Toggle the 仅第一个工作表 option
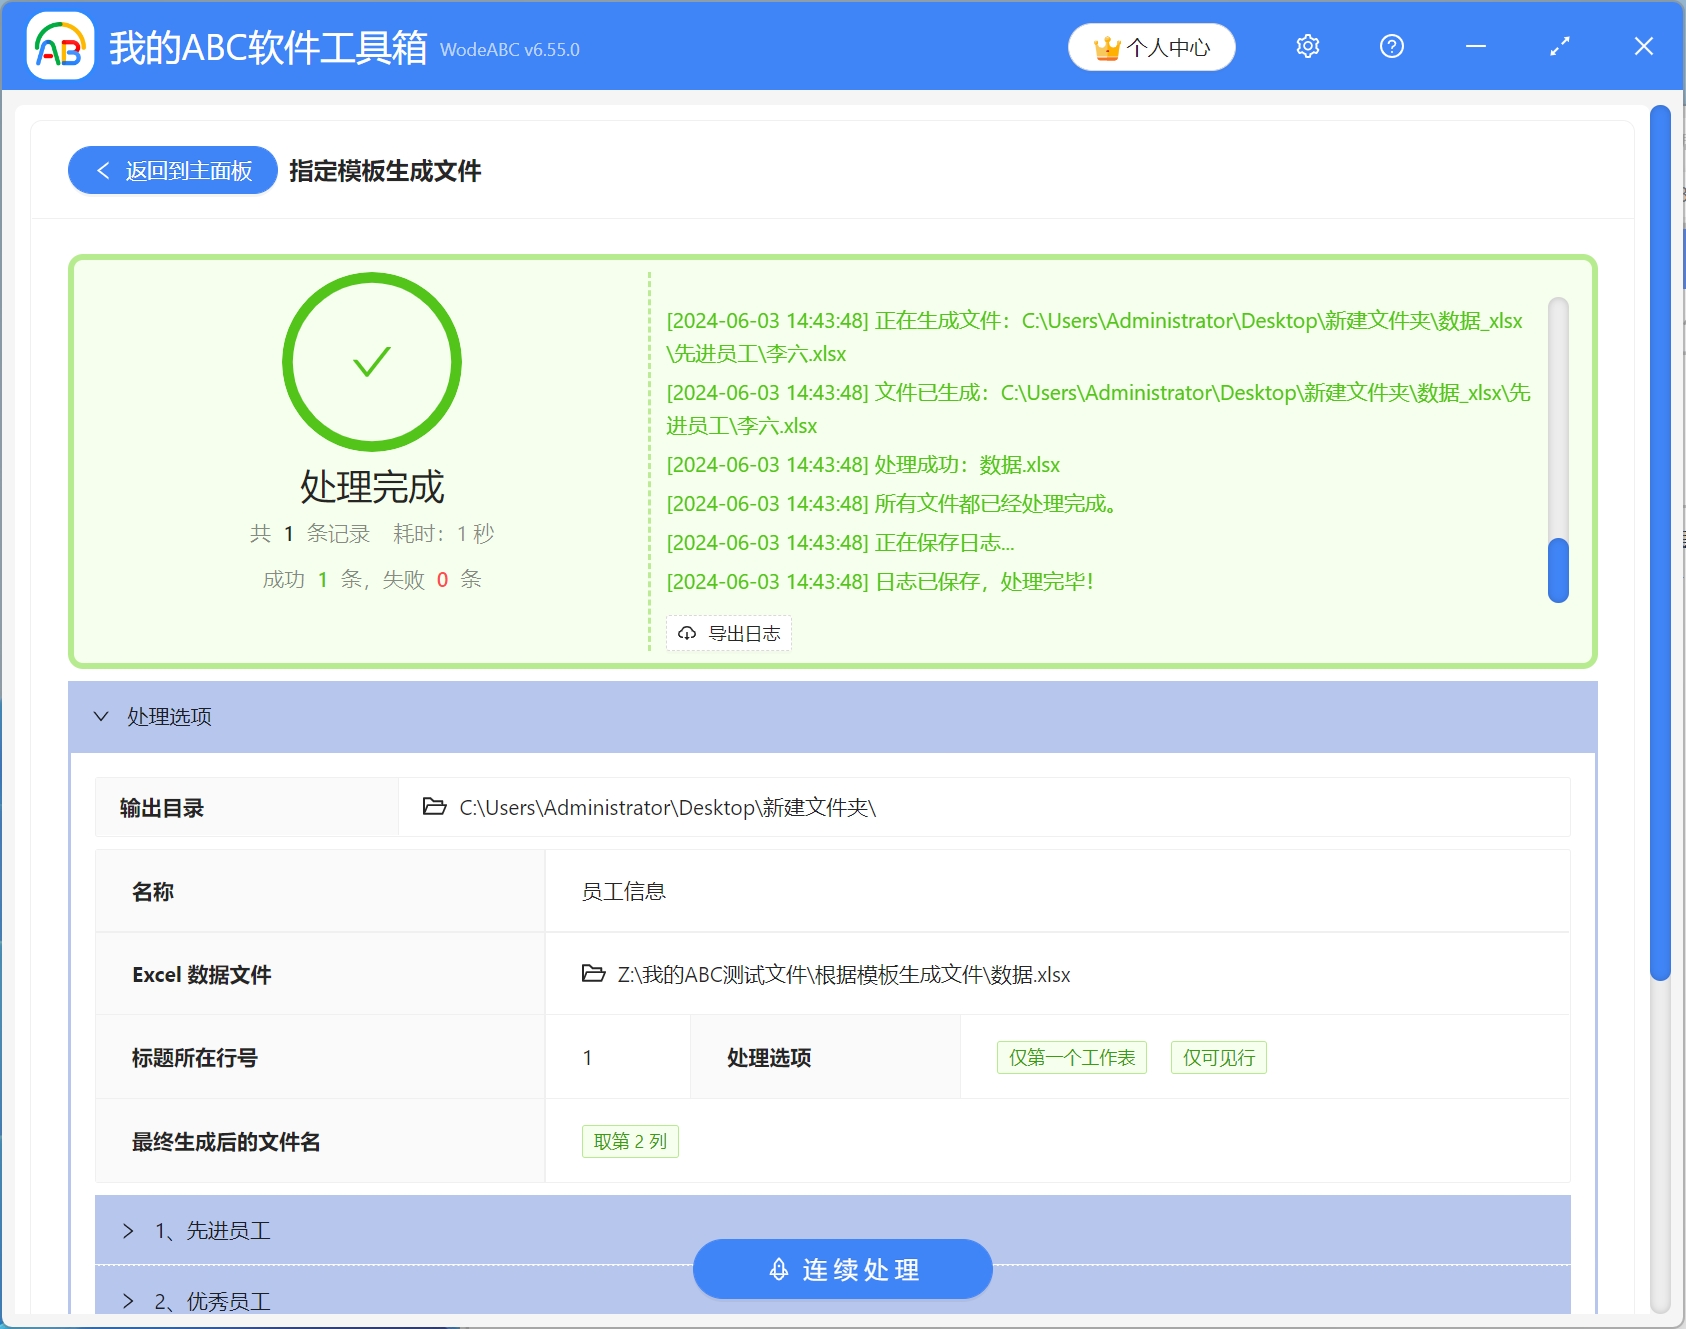 coord(1071,1057)
